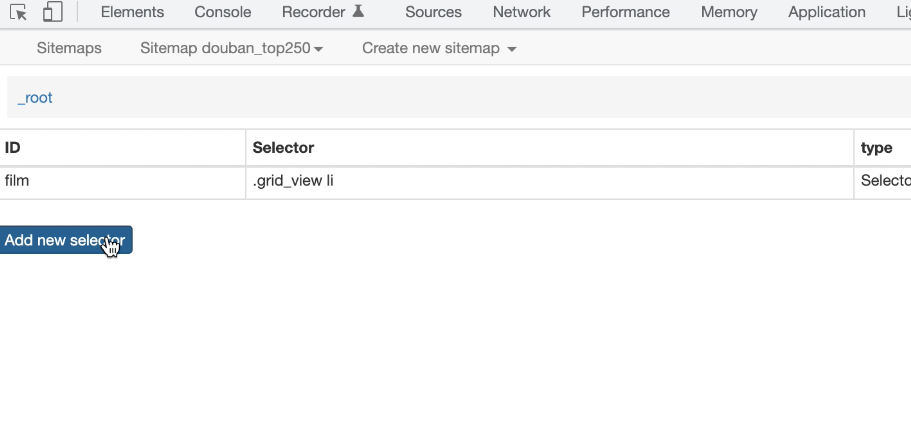The height and width of the screenshot is (444, 911).
Task: Toggle the device toolbar icon
Action: 52,12
